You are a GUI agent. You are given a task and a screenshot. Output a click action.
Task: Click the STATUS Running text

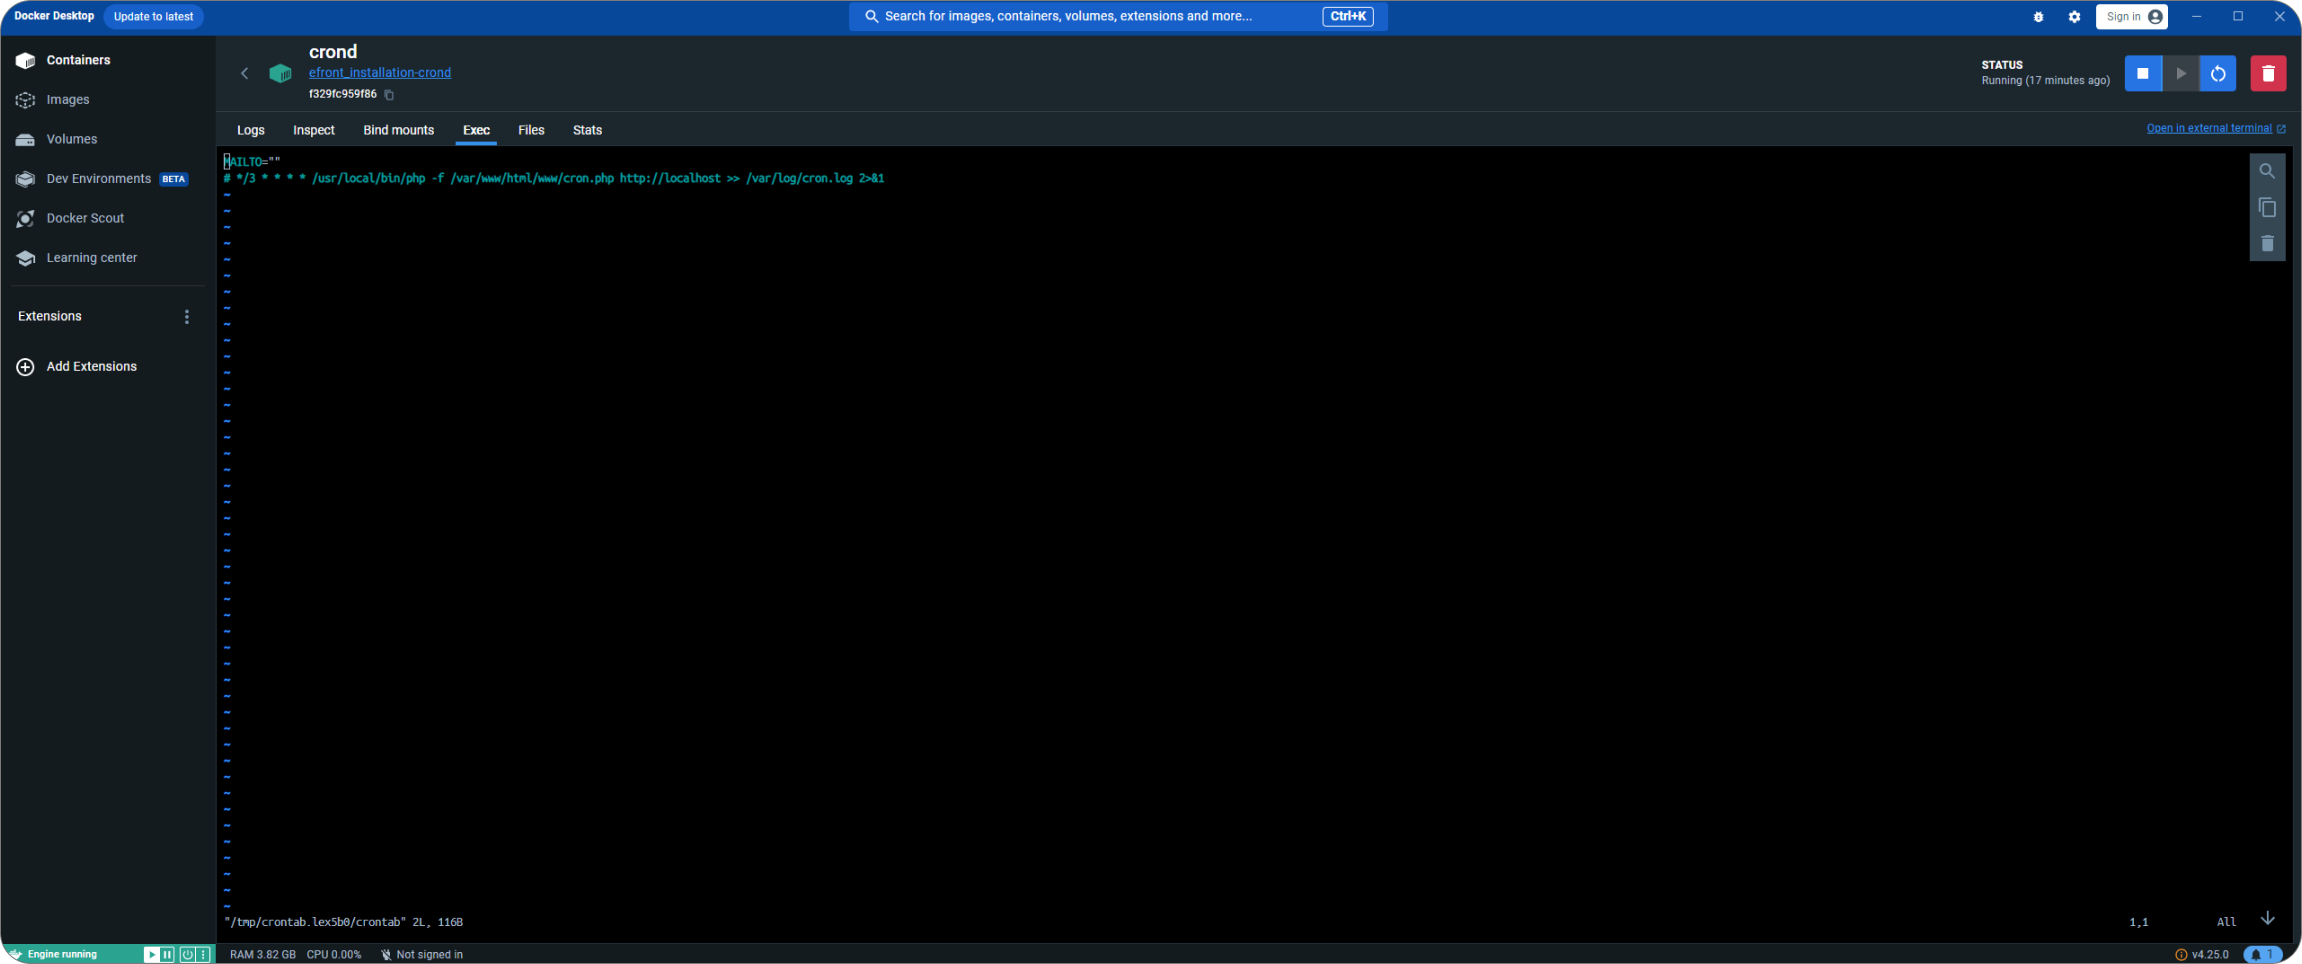[x=2045, y=73]
